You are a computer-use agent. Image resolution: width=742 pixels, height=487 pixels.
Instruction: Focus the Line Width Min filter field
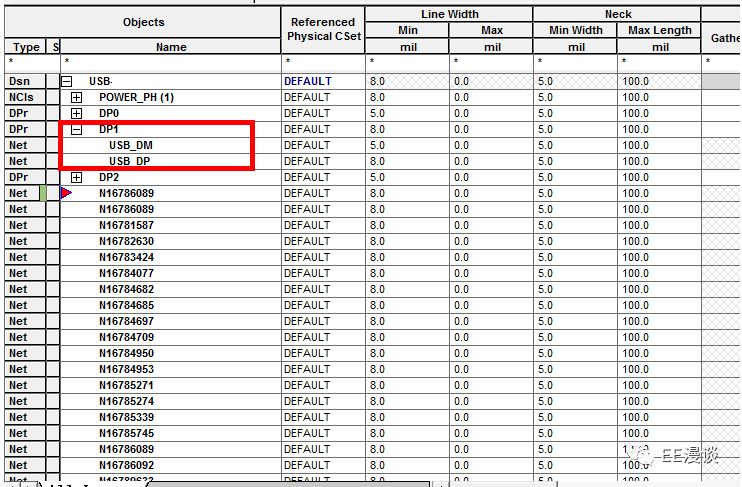pyautogui.click(x=407, y=63)
